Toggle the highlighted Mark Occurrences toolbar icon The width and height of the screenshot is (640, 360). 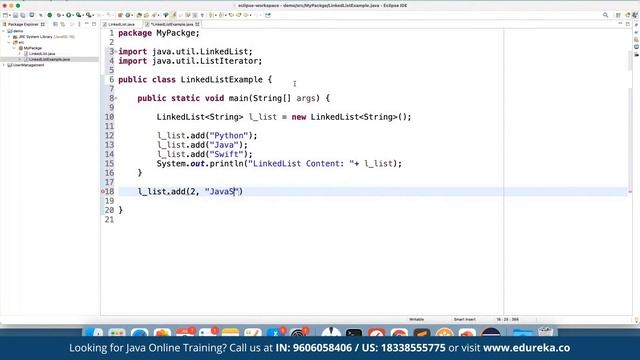174,15
